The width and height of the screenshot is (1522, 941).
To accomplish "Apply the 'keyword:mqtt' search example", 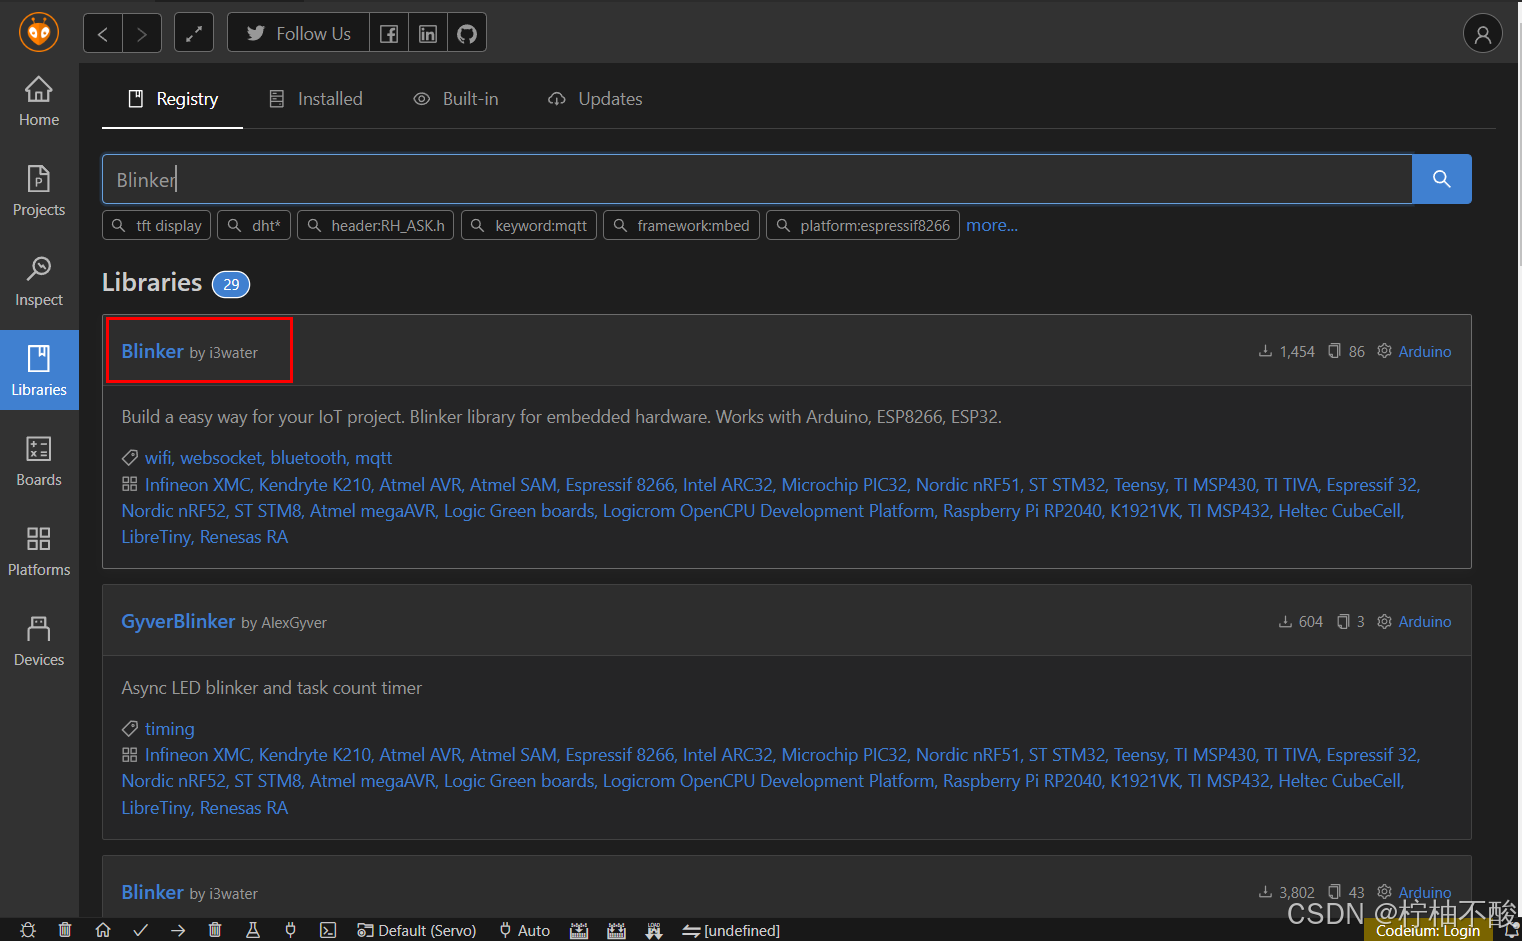I will [529, 225].
